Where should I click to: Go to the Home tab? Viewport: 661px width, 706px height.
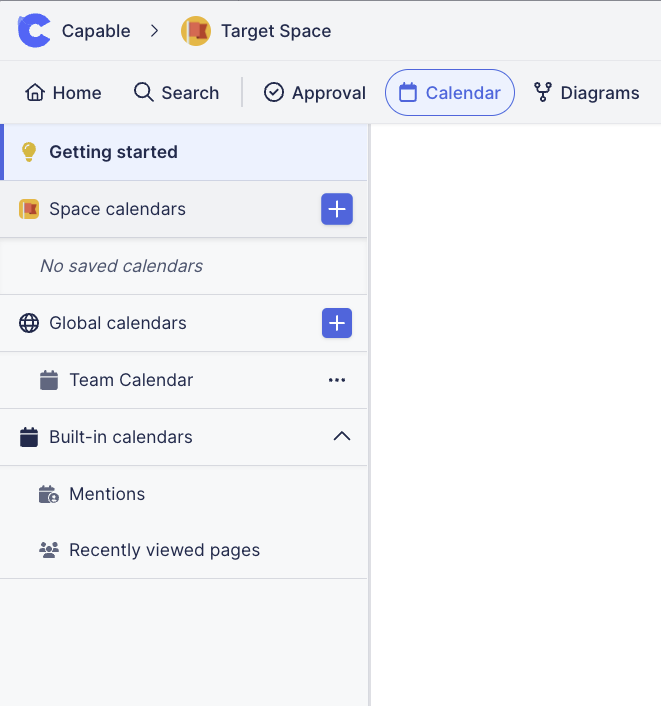64,93
